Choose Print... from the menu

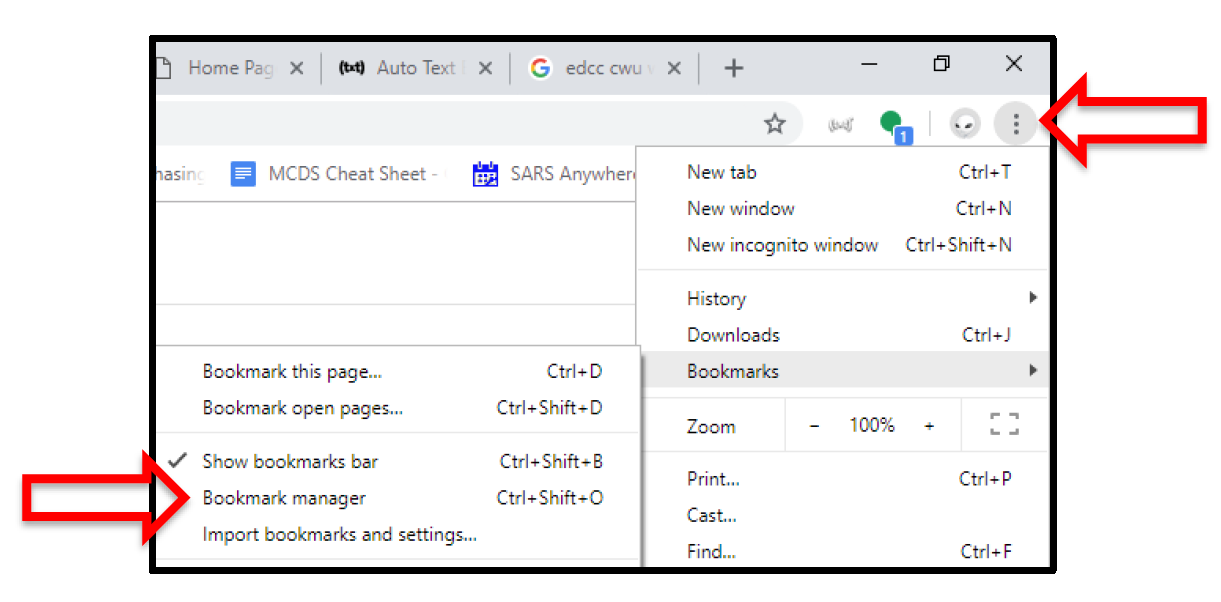(x=843, y=479)
